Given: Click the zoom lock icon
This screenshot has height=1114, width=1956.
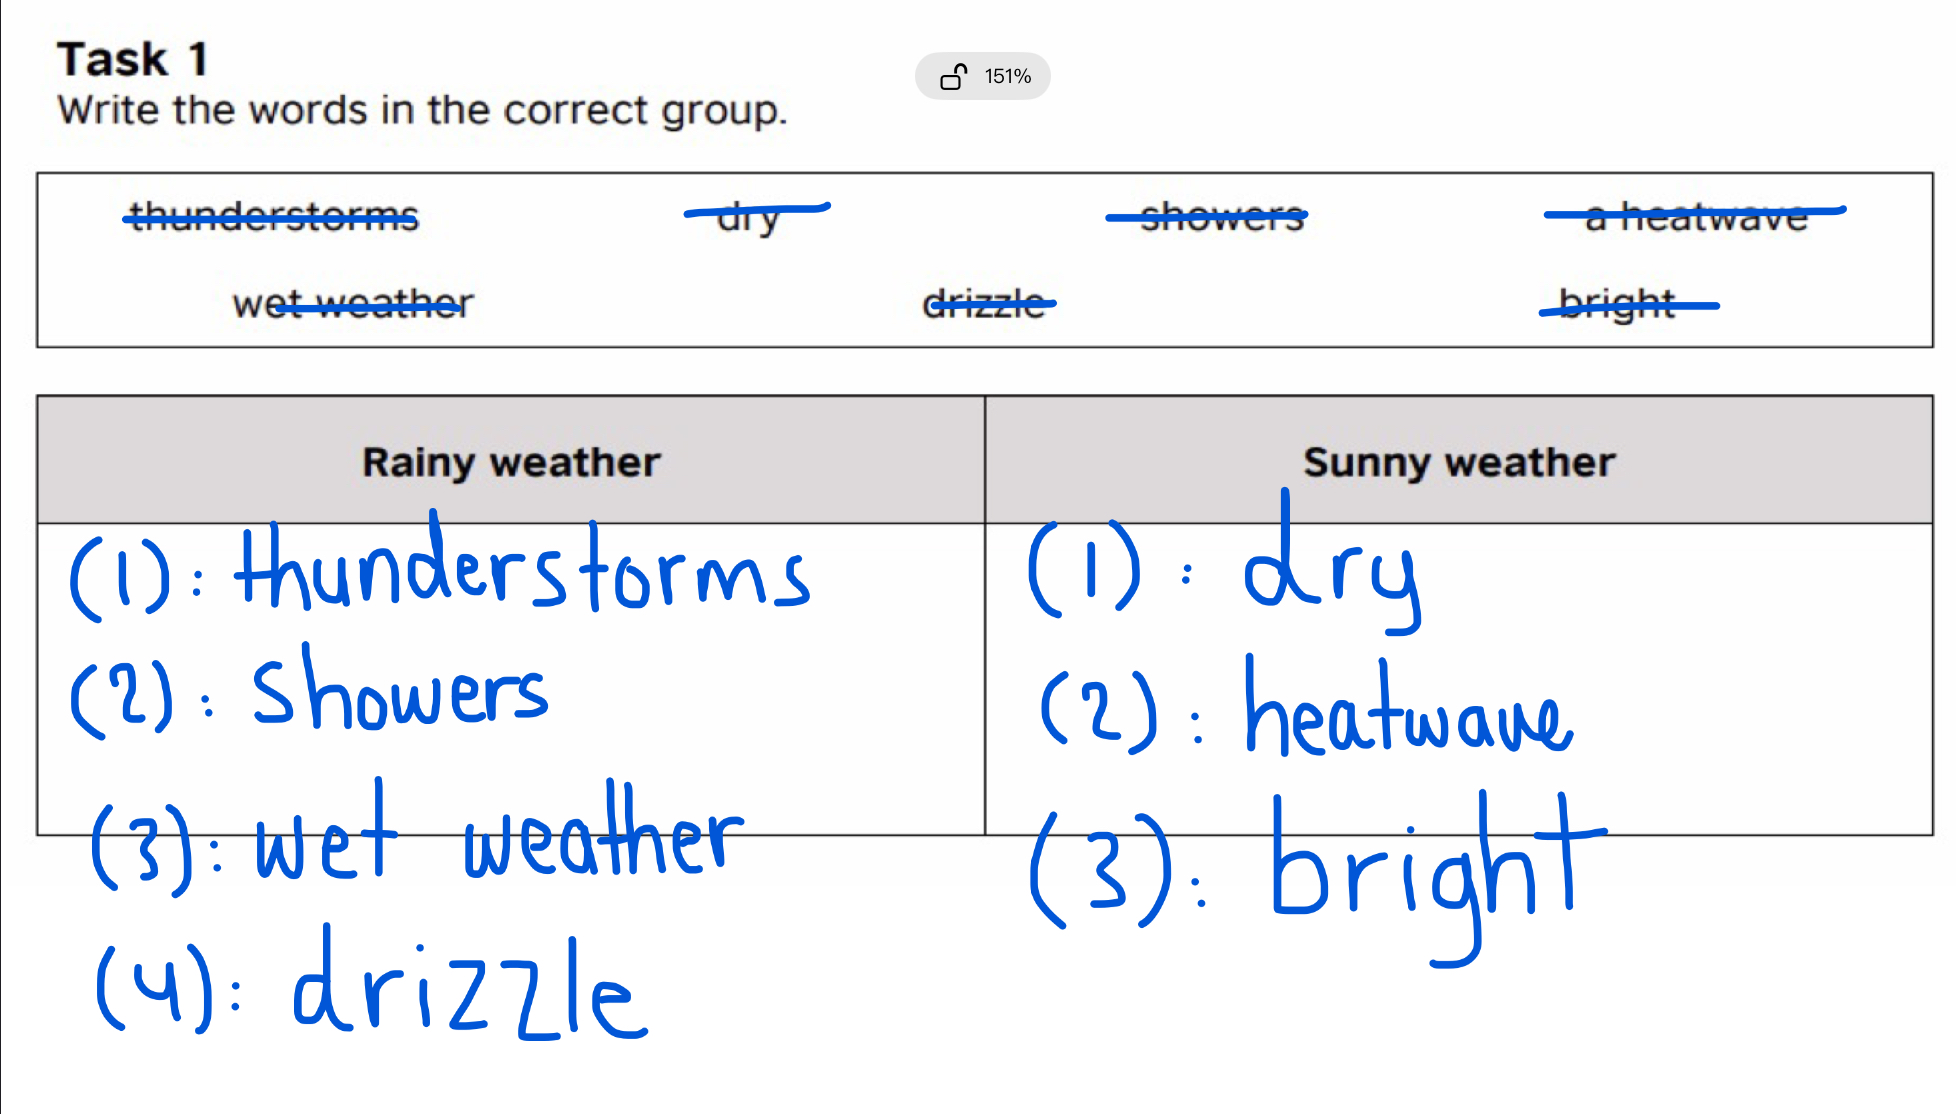Looking at the screenshot, I should [x=953, y=77].
